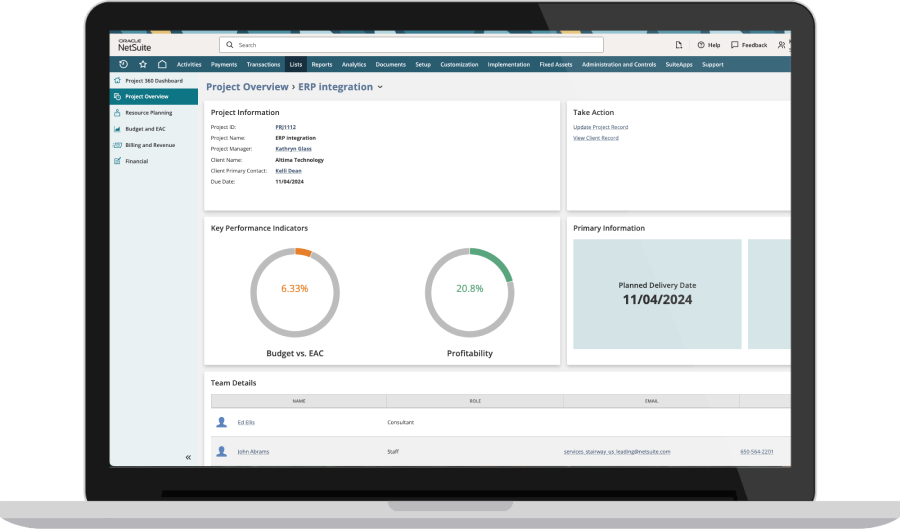The image size is (900, 529).
Task: Click the Financial sidebar icon
Action: (117, 161)
